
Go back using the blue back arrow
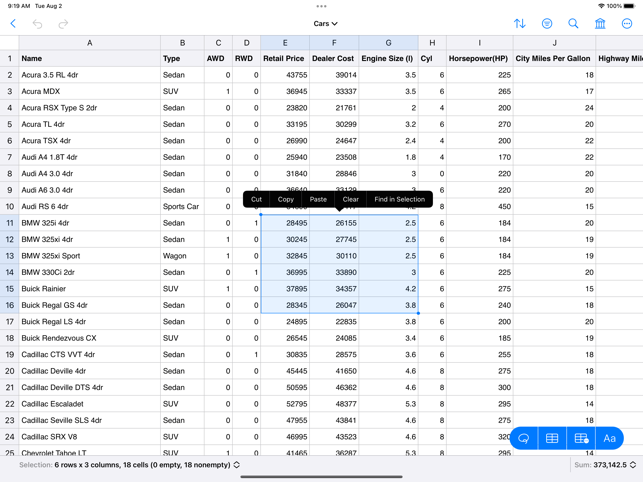click(x=13, y=23)
